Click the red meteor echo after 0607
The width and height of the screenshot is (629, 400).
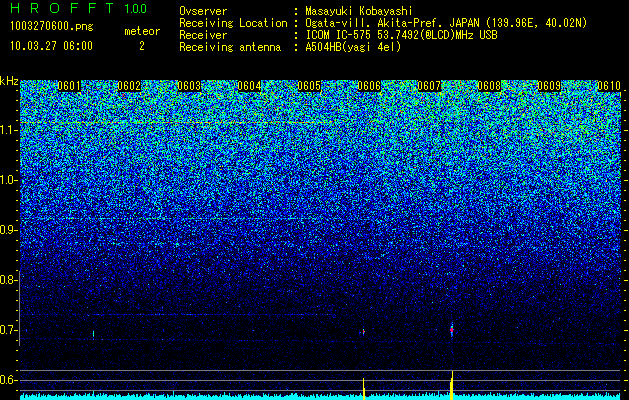[452, 330]
